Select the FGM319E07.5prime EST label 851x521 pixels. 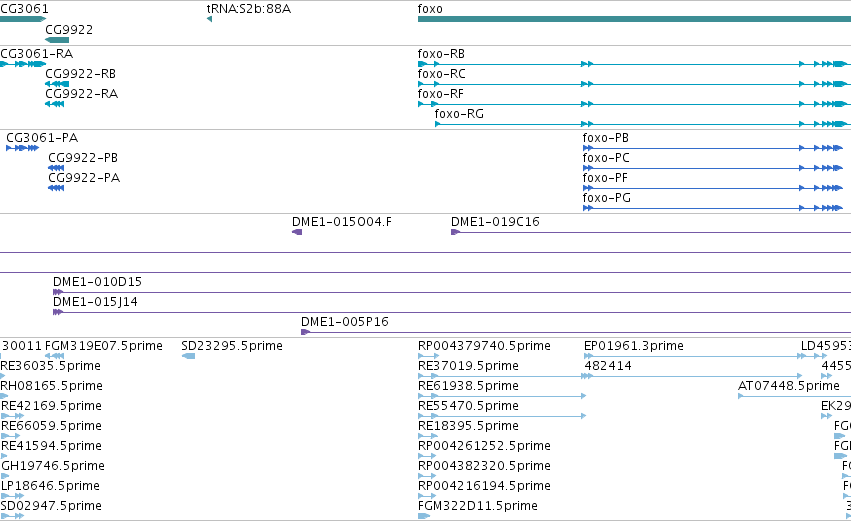104,346
